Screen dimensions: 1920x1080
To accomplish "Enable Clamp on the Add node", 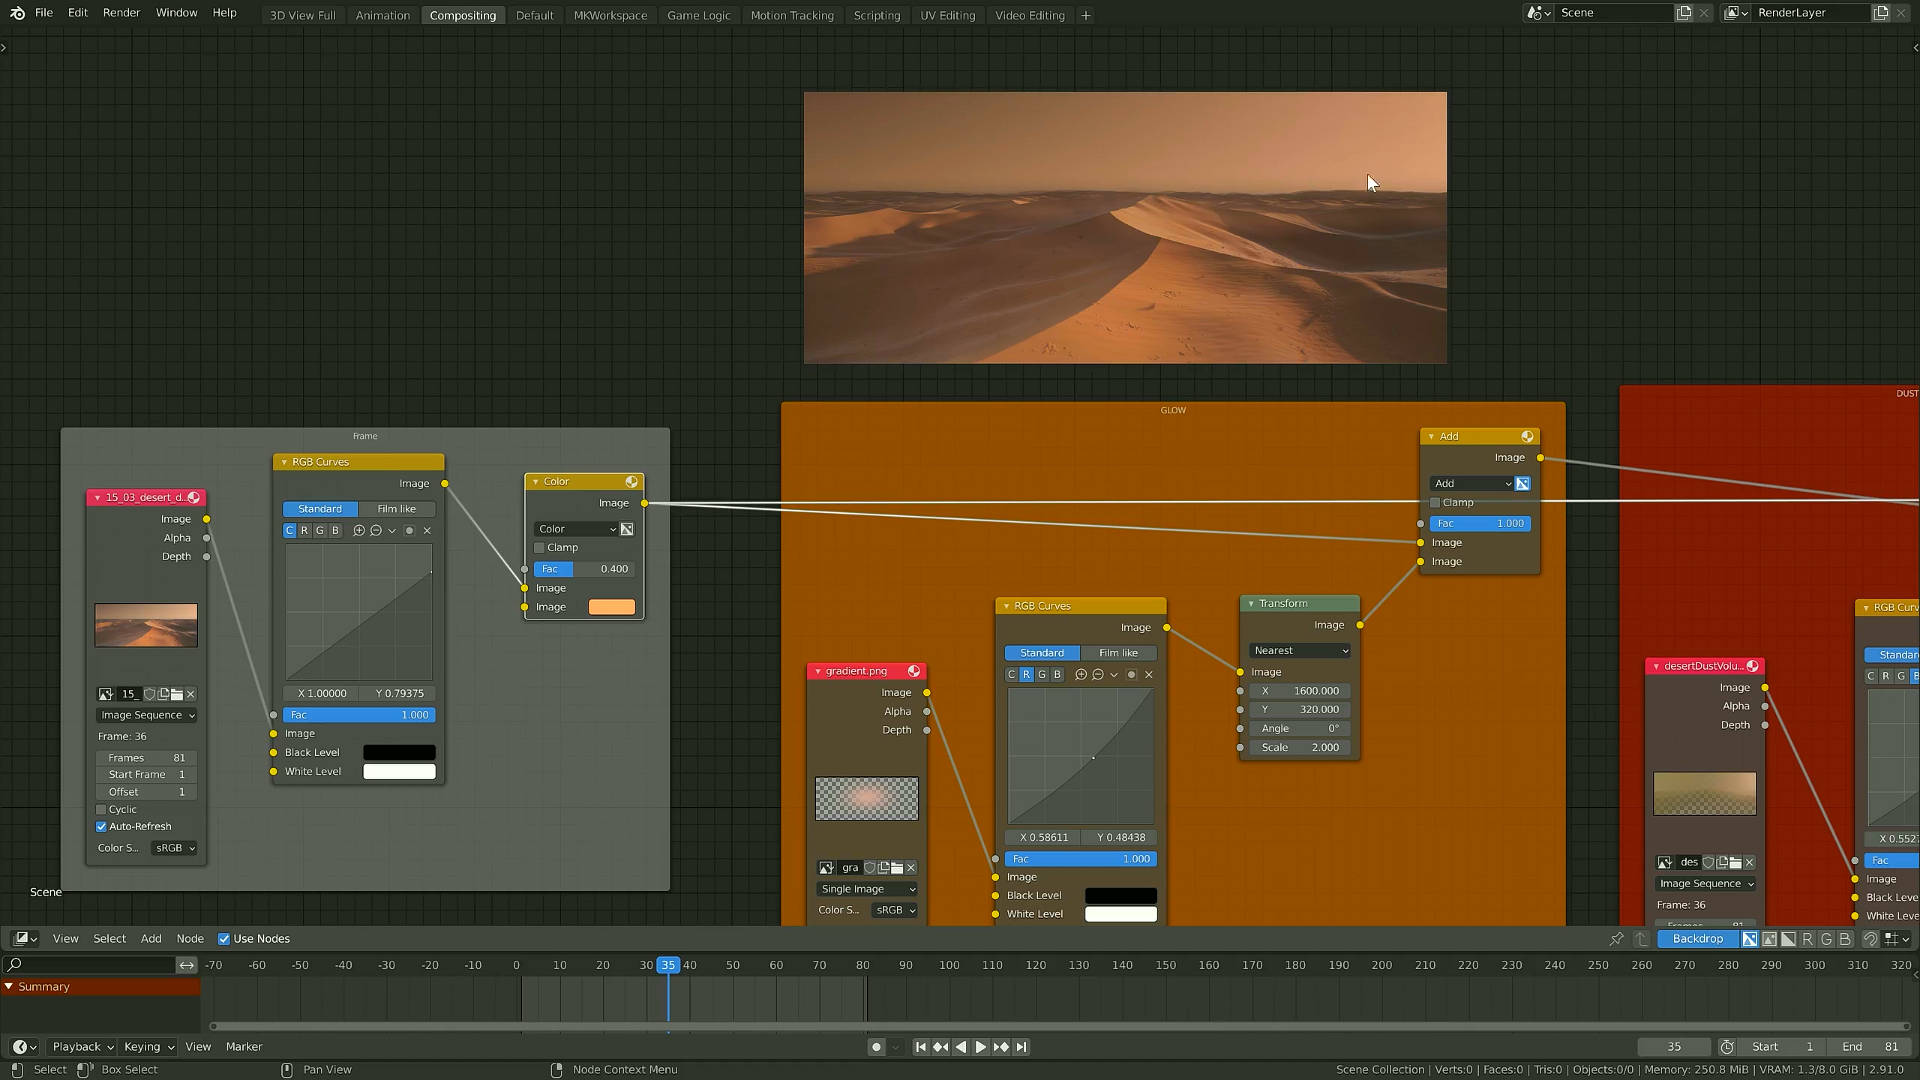I will (x=1435, y=503).
